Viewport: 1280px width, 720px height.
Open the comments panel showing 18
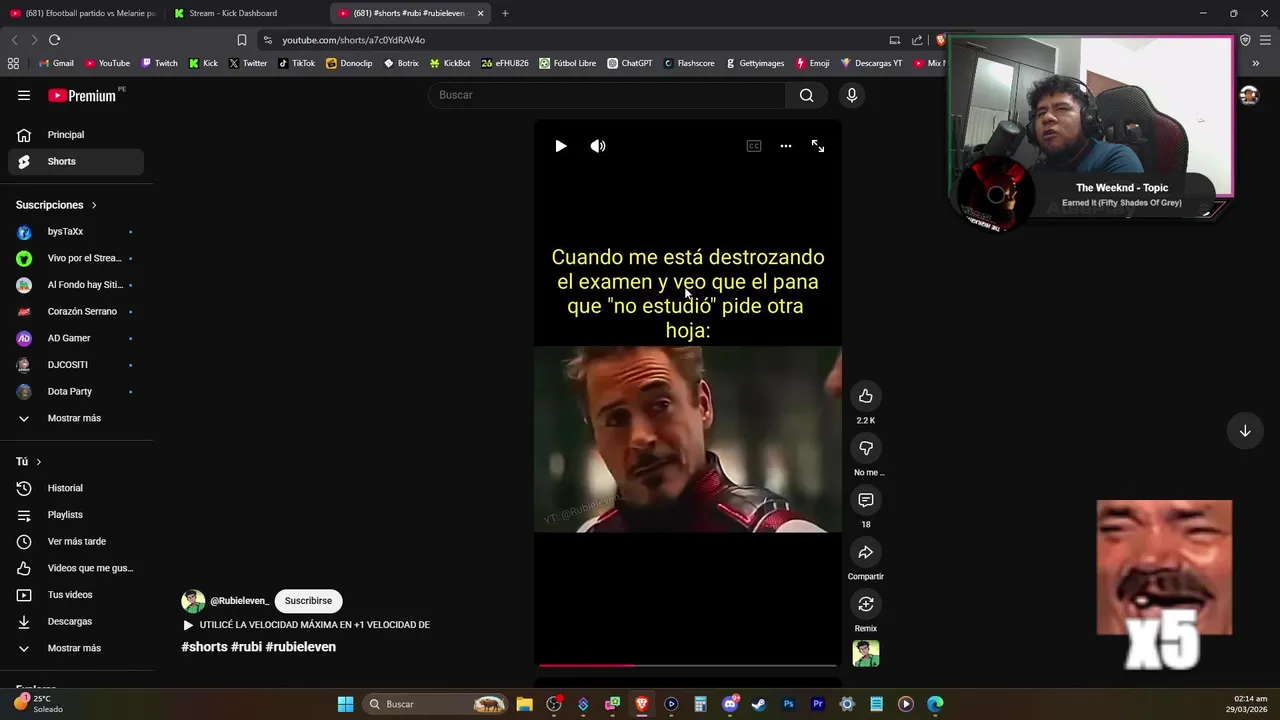pyautogui.click(x=866, y=500)
